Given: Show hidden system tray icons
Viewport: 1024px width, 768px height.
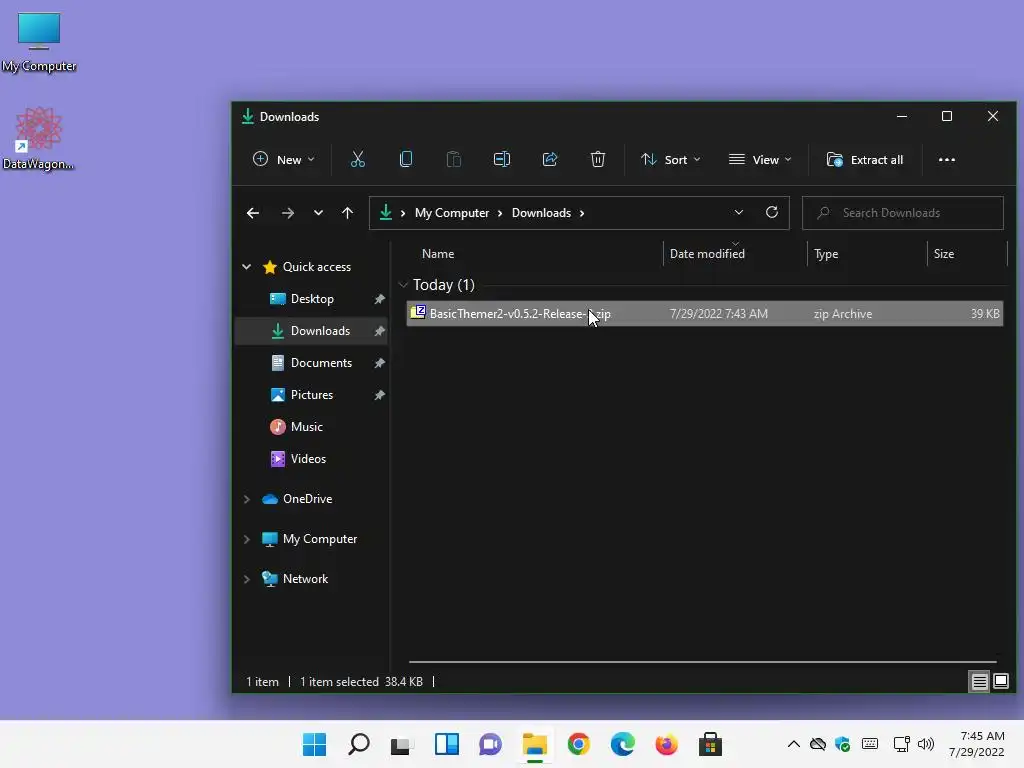Looking at the screenshot, I should [793, 744].
